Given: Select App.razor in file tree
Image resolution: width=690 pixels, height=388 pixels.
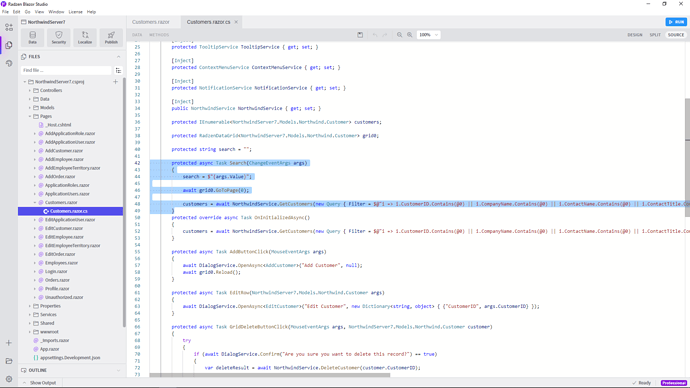Looking at the screenshot, I should pos(50,349).
